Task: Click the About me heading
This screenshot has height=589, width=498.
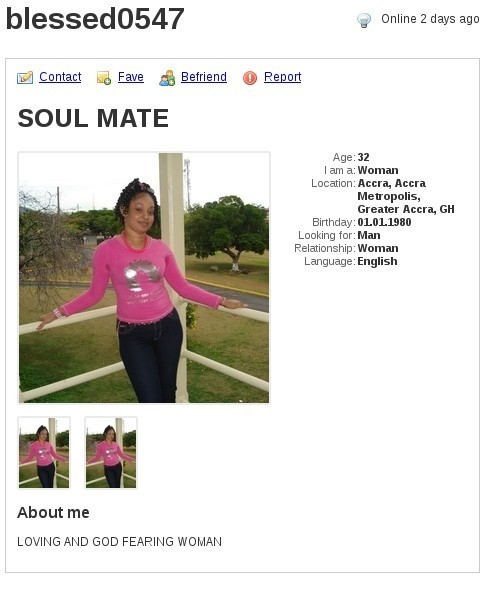Action: (53, 513)
